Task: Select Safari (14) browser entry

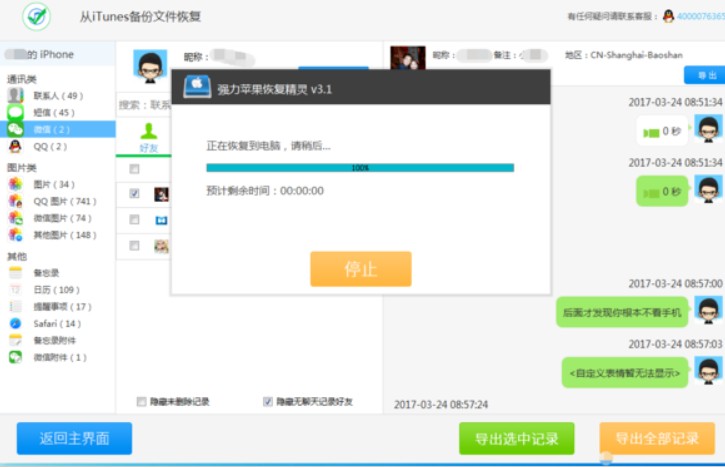Action: (57, 323)
